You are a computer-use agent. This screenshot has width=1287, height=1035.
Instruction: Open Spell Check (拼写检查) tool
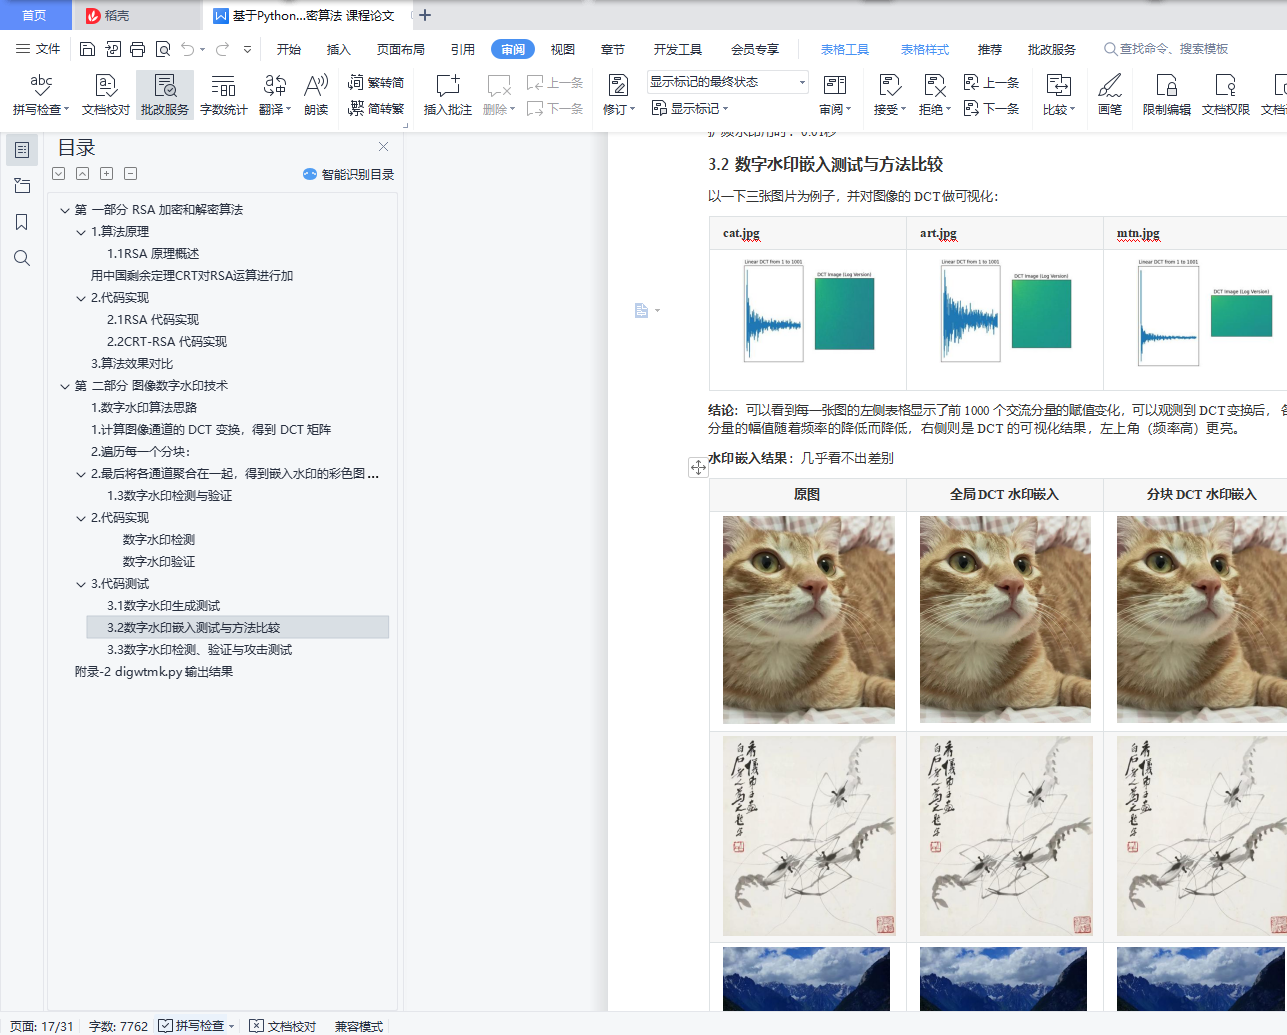[41, 95]
